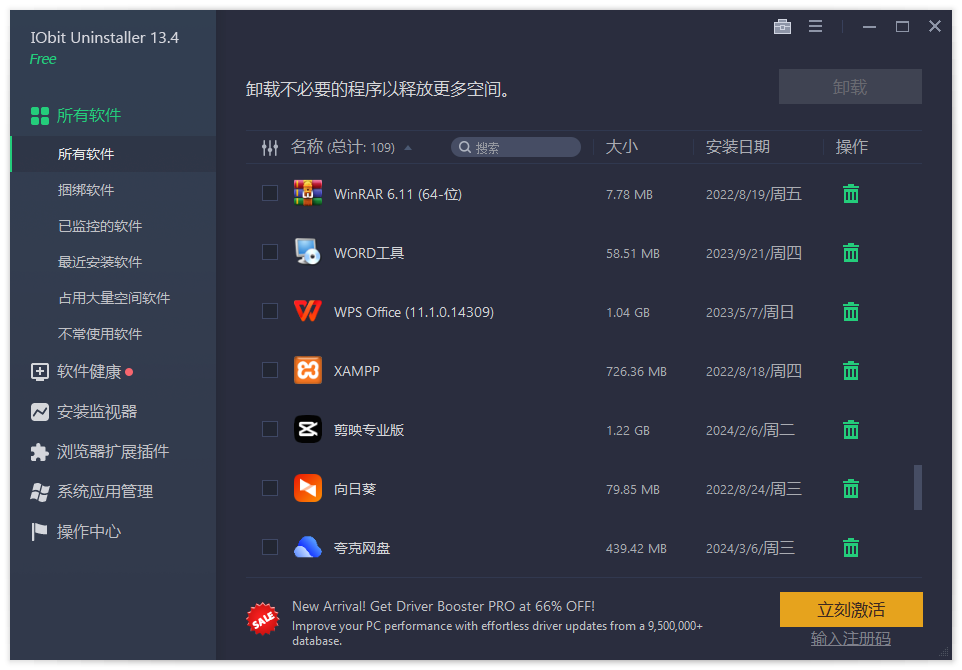The height and width of the screenshot is (670, 962).
Task: Click the yellow 立刻激活 button
Action: pos(851,609)
